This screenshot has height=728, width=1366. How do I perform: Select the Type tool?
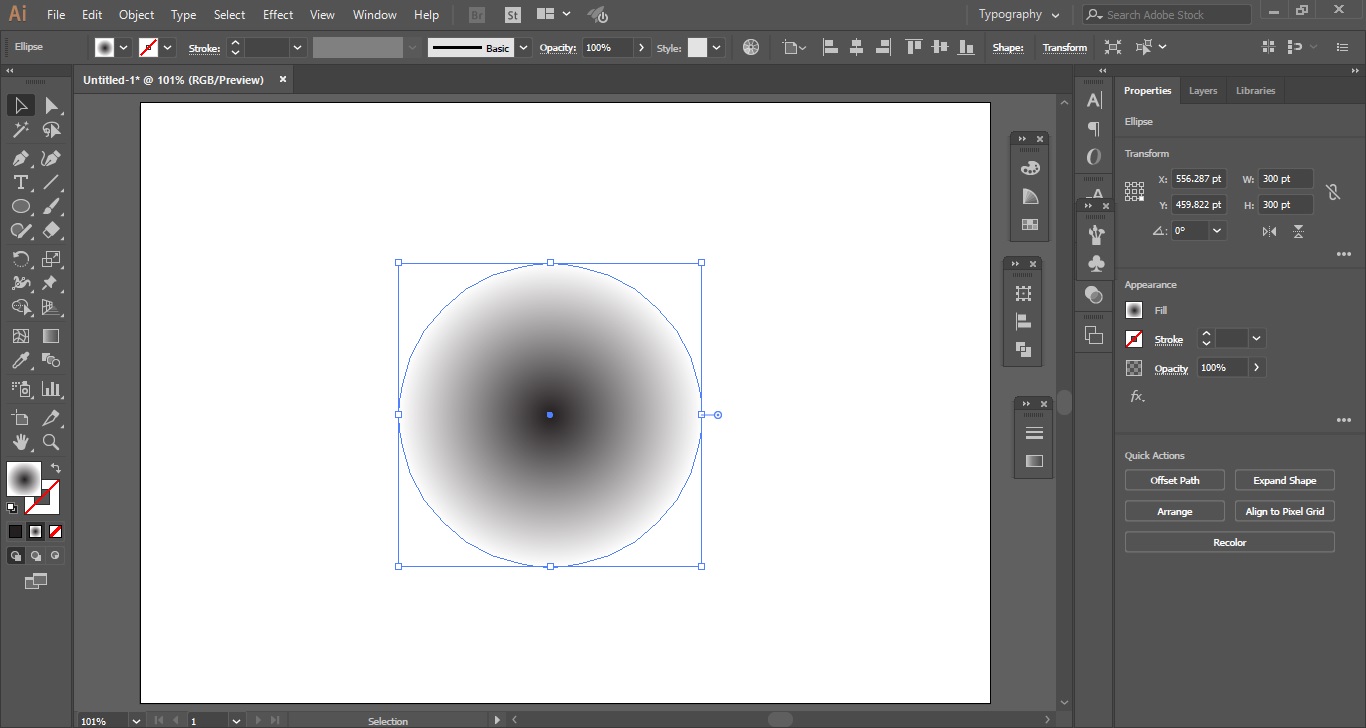[20, 182]
